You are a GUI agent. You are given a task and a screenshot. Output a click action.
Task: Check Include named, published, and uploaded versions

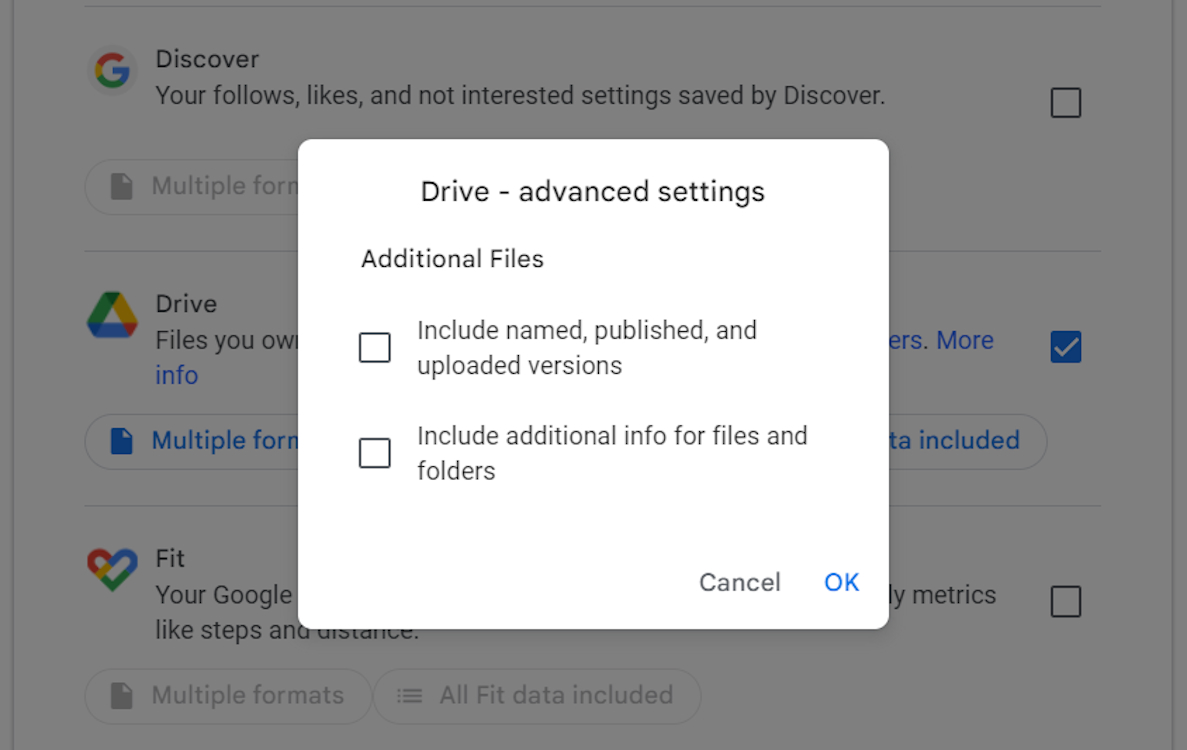374,347
